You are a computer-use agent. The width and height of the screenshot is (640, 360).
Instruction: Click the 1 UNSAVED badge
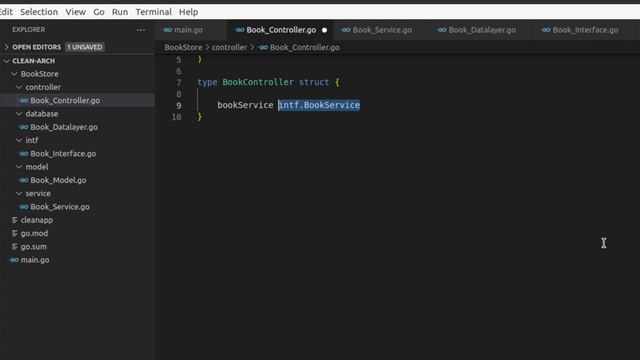coord(85,47)
